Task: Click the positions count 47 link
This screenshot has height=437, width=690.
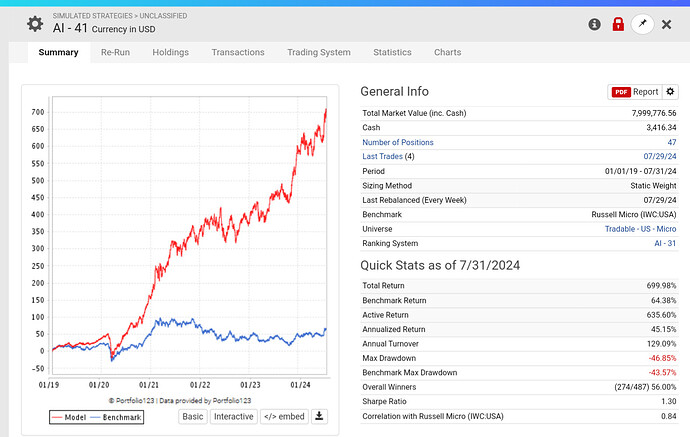Action: (672, 142)
